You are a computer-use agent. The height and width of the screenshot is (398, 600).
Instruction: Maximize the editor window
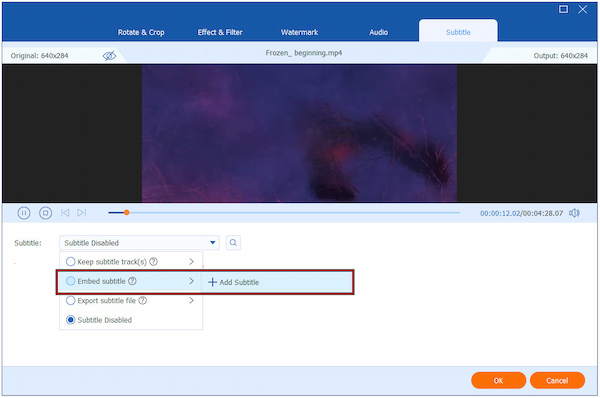[x=563, y=9]
